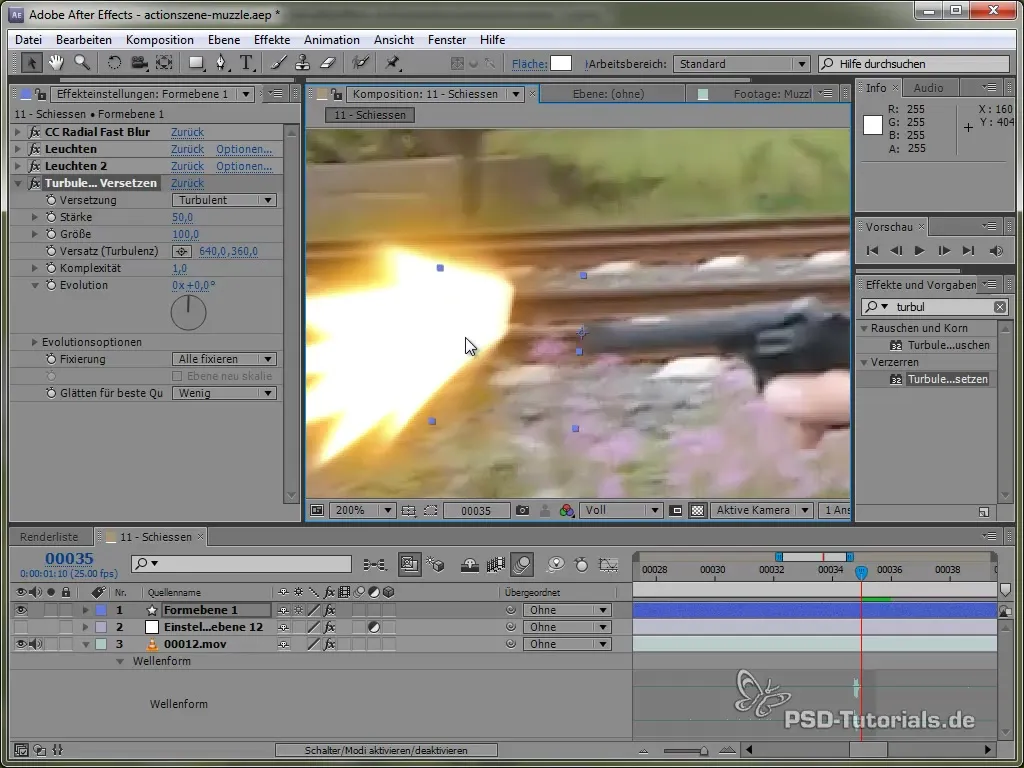Viewport: 1024px width, 768px height.
Task: Open the graph editor icon in timeline
Action: pyautogui.click(x=608, y=564)
